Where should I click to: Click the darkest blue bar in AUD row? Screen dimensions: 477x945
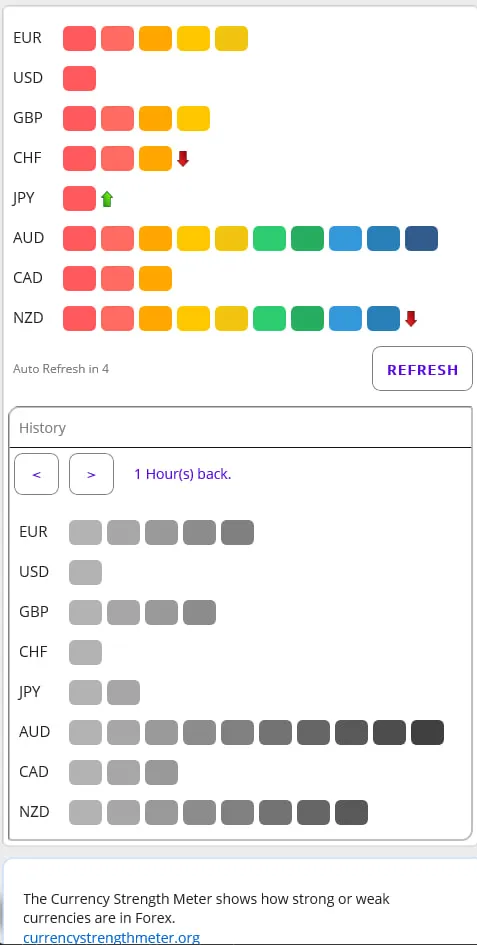422,239
